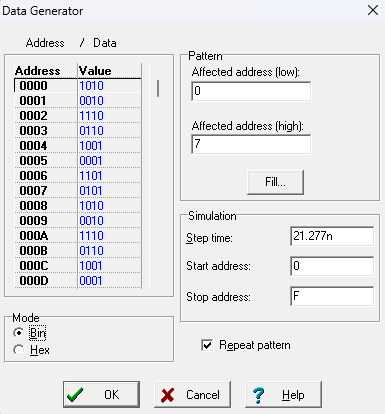Select value 1110 at address 000A
Viewport: 385px width, 414px height.
(x=109, y=236)
